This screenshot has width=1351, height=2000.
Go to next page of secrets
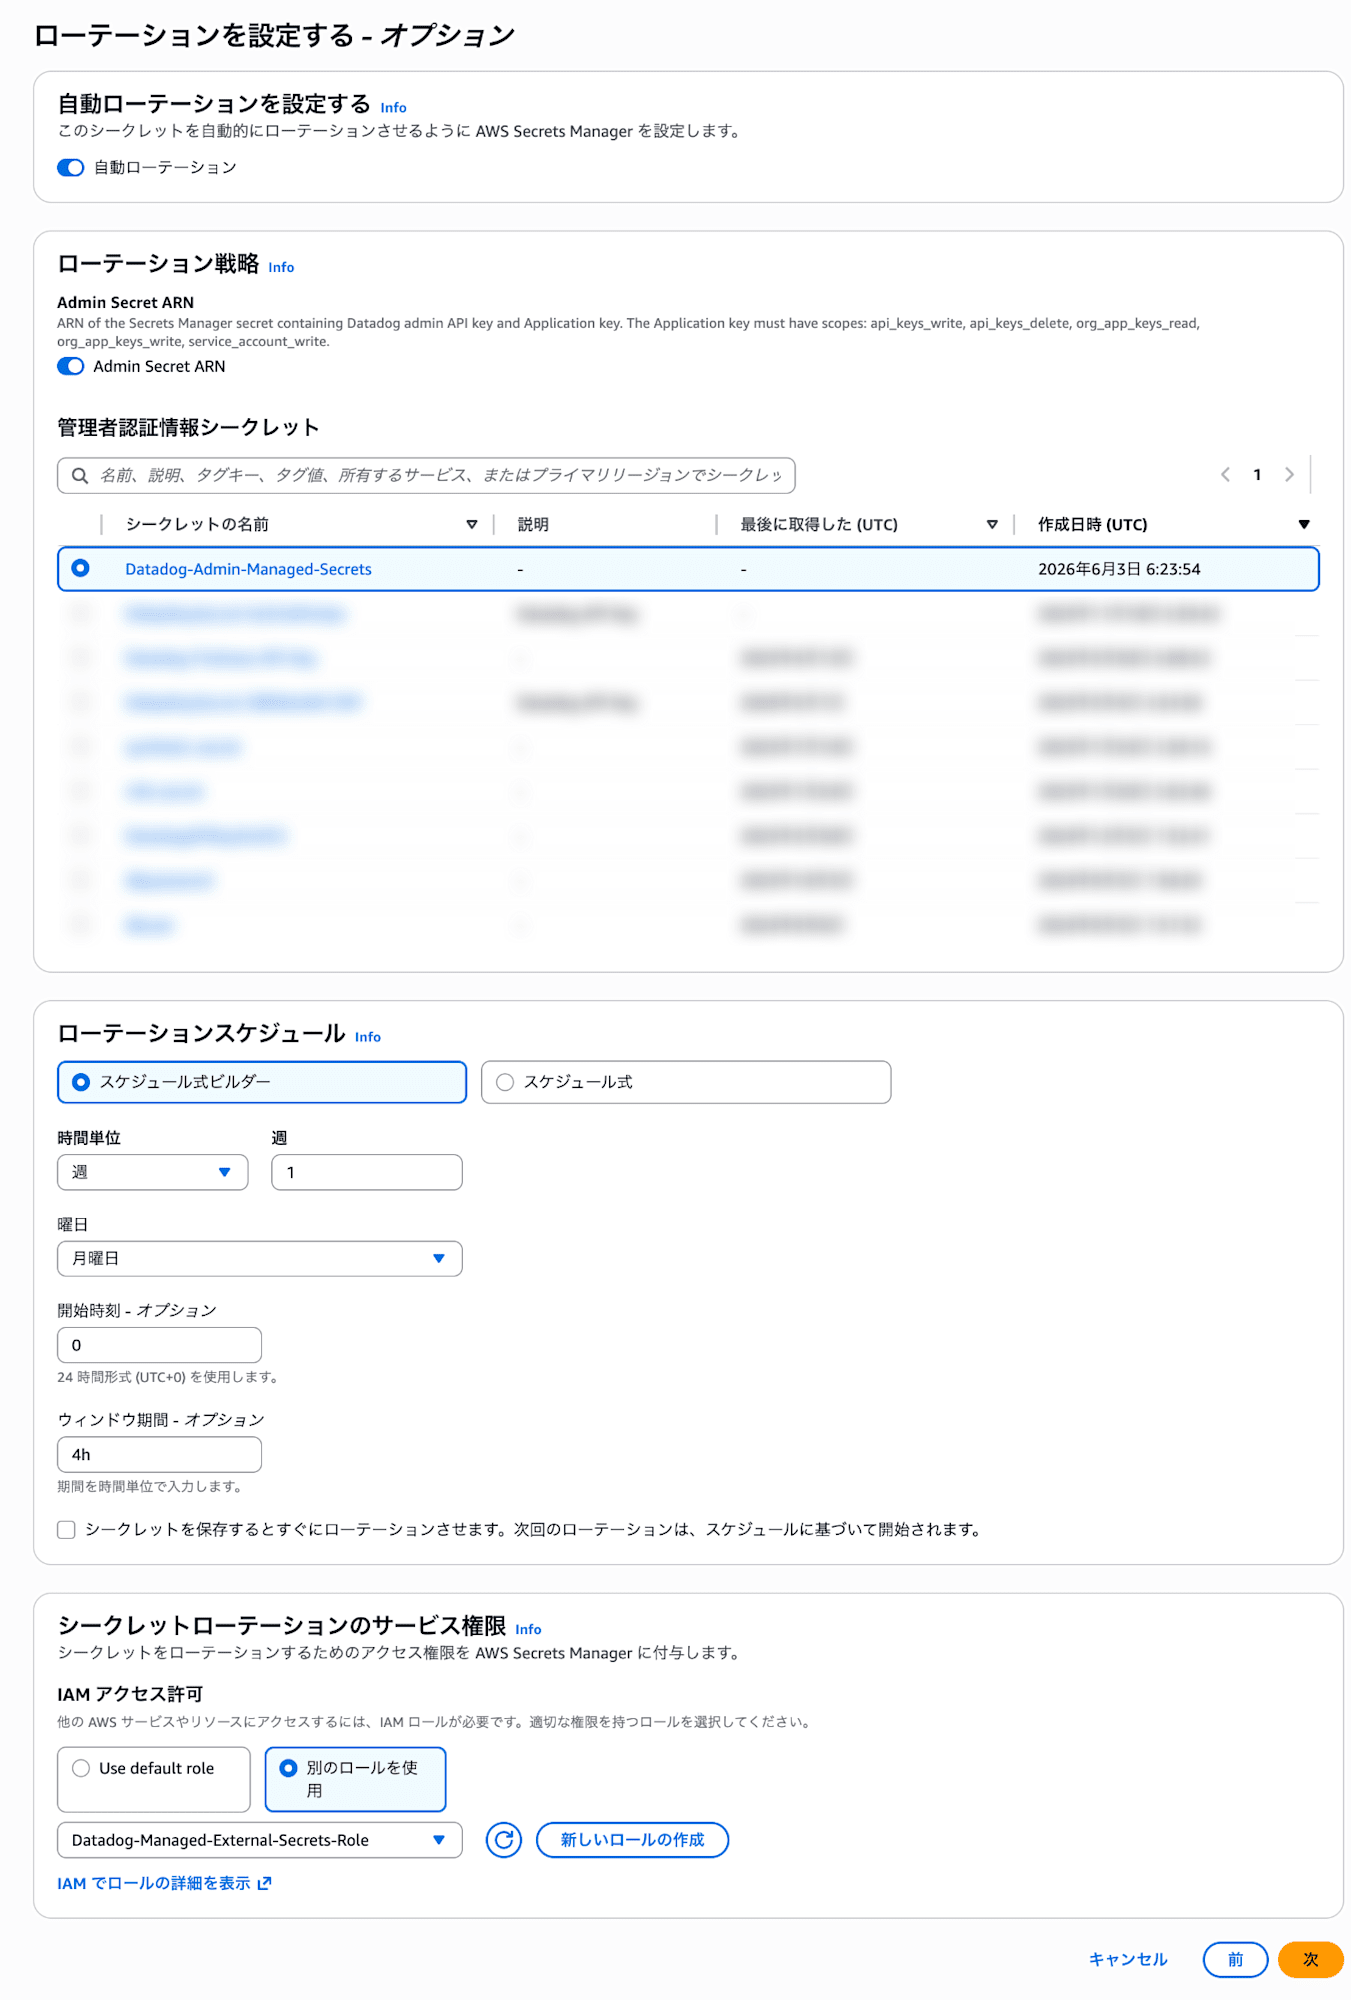(1289, 475)
